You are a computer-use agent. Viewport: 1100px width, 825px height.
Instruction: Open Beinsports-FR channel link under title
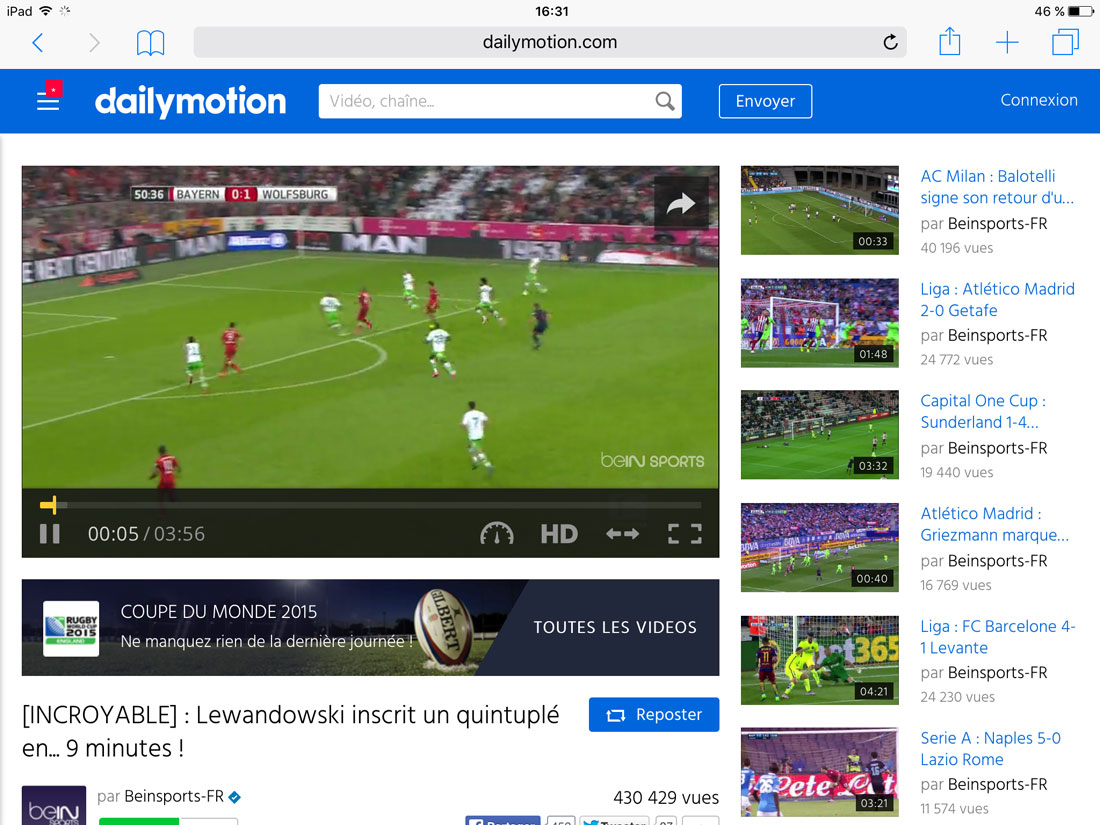pyautogui.click(x=174, y=796)
